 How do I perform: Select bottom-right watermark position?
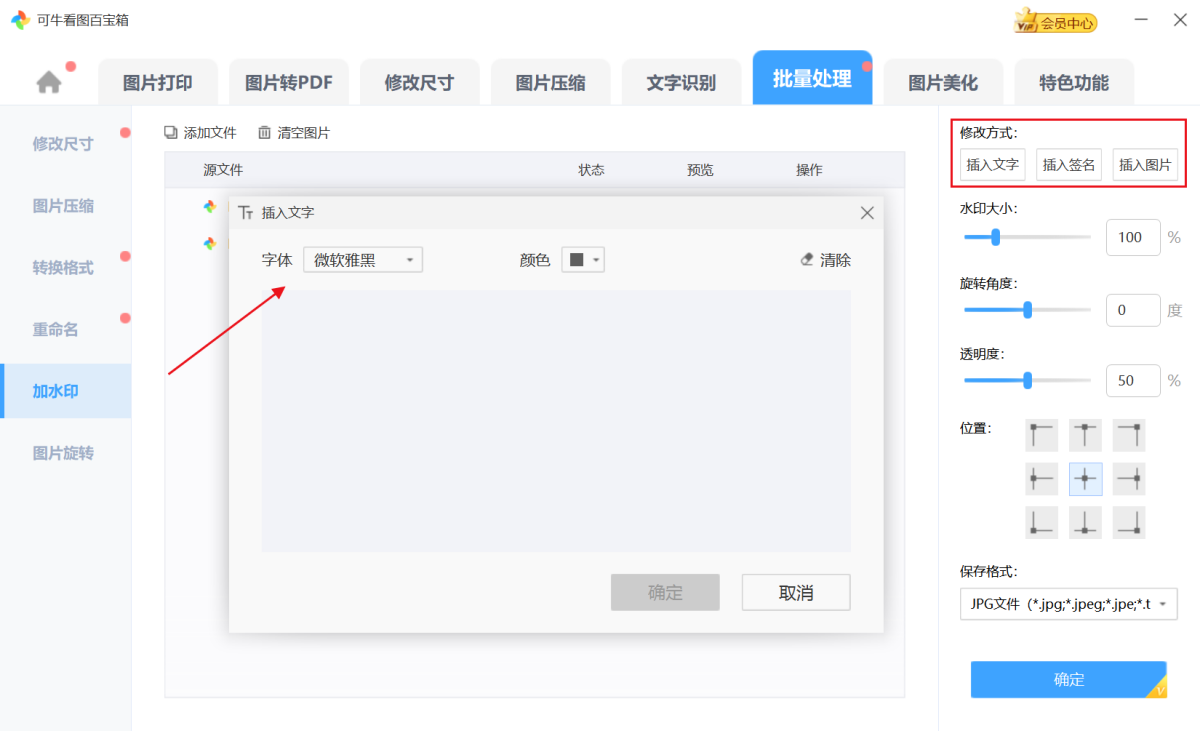[1129, 523]
